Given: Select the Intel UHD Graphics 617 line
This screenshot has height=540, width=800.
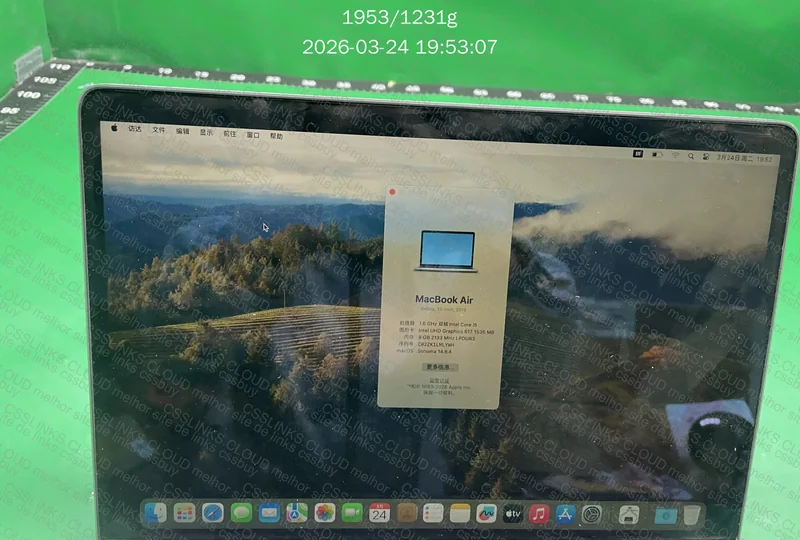Looking at the screenshot, I should (x=456, y=331).
